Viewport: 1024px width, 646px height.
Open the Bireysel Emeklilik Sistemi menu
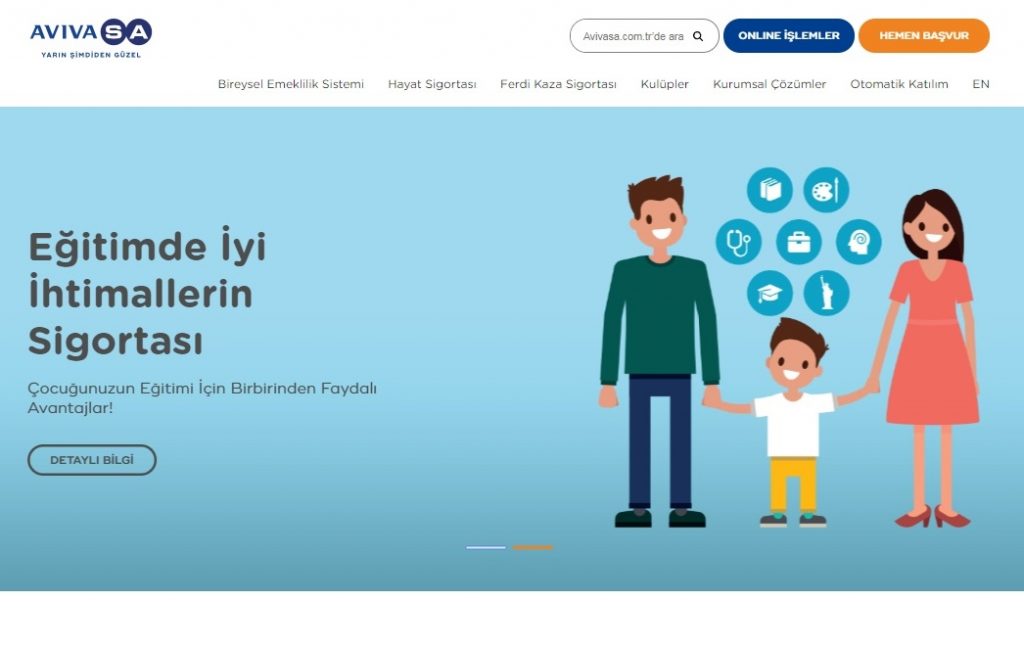point(291,84)
